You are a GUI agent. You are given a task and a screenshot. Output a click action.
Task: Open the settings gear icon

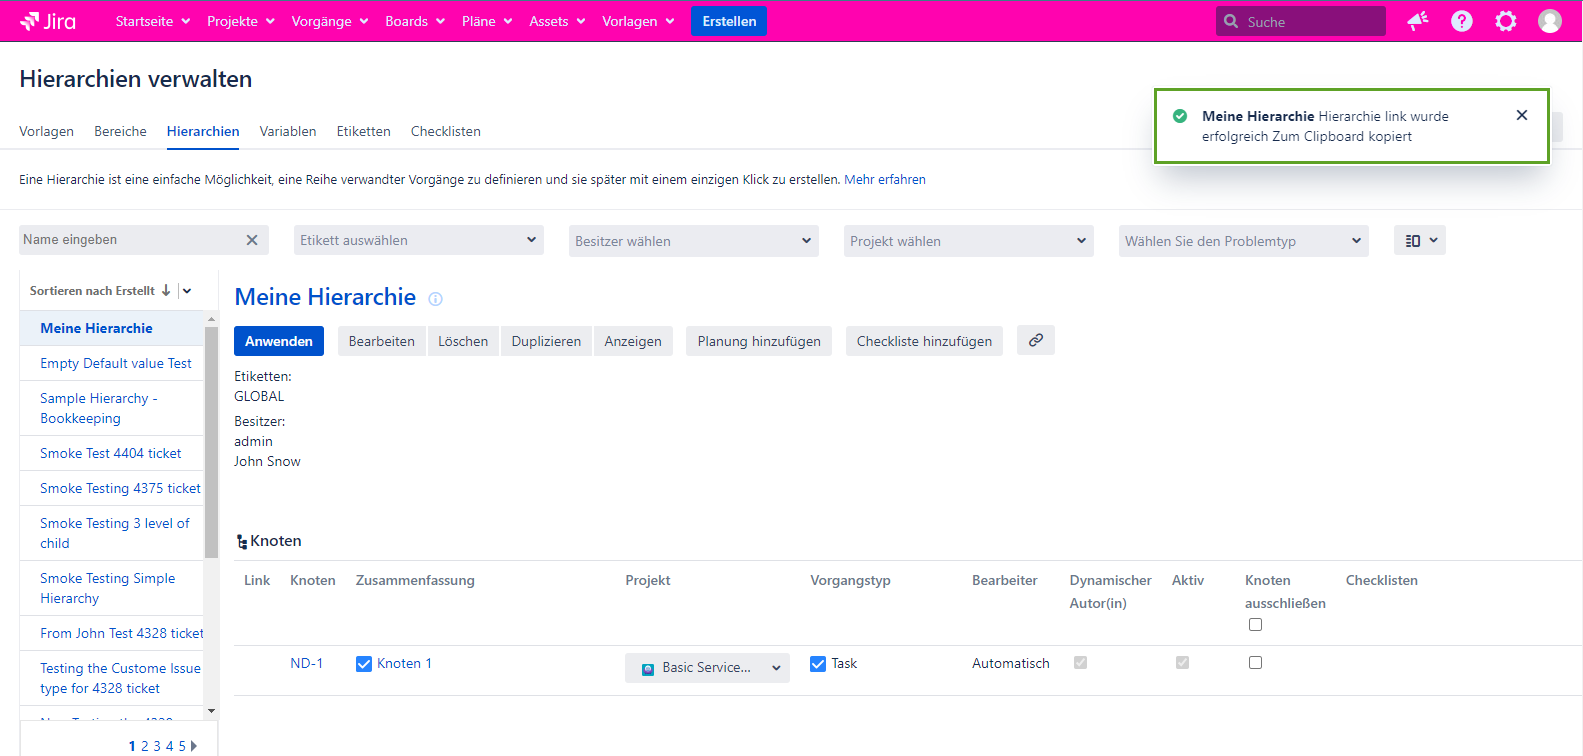pyautogui.click(x=1506, y=21)
